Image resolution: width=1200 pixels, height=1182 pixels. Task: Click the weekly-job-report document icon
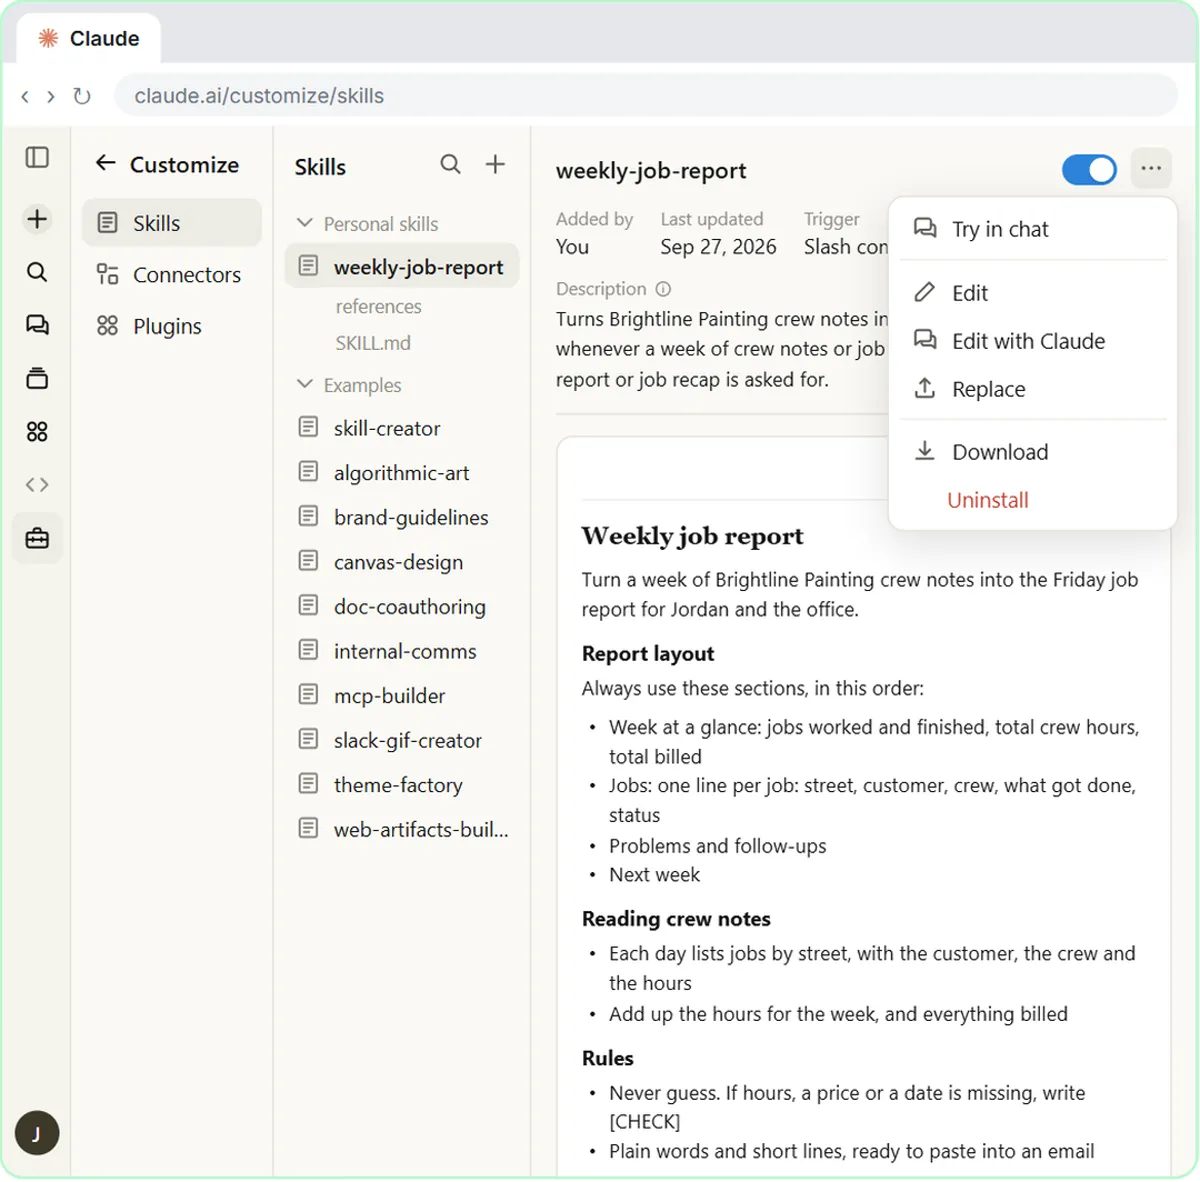click(x=309, y=266)
